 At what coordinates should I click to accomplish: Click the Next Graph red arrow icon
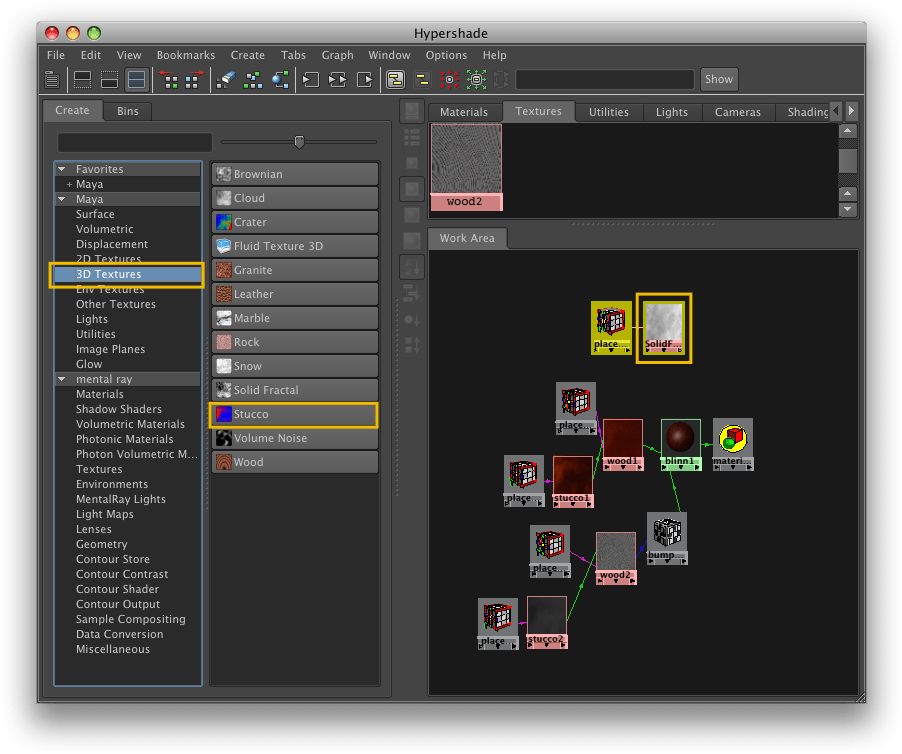(x=194, y=79)
